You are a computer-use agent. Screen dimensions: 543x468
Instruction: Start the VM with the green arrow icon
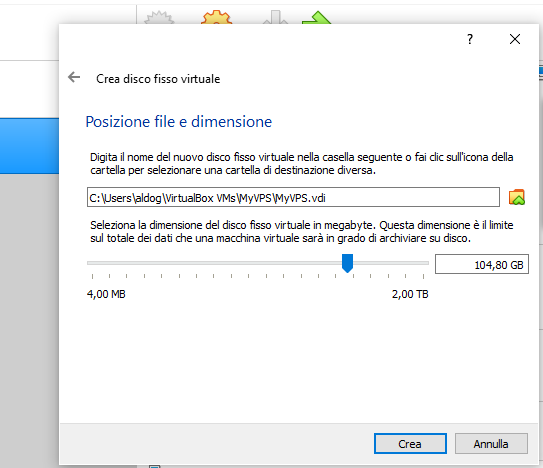[x=316, y=18]
